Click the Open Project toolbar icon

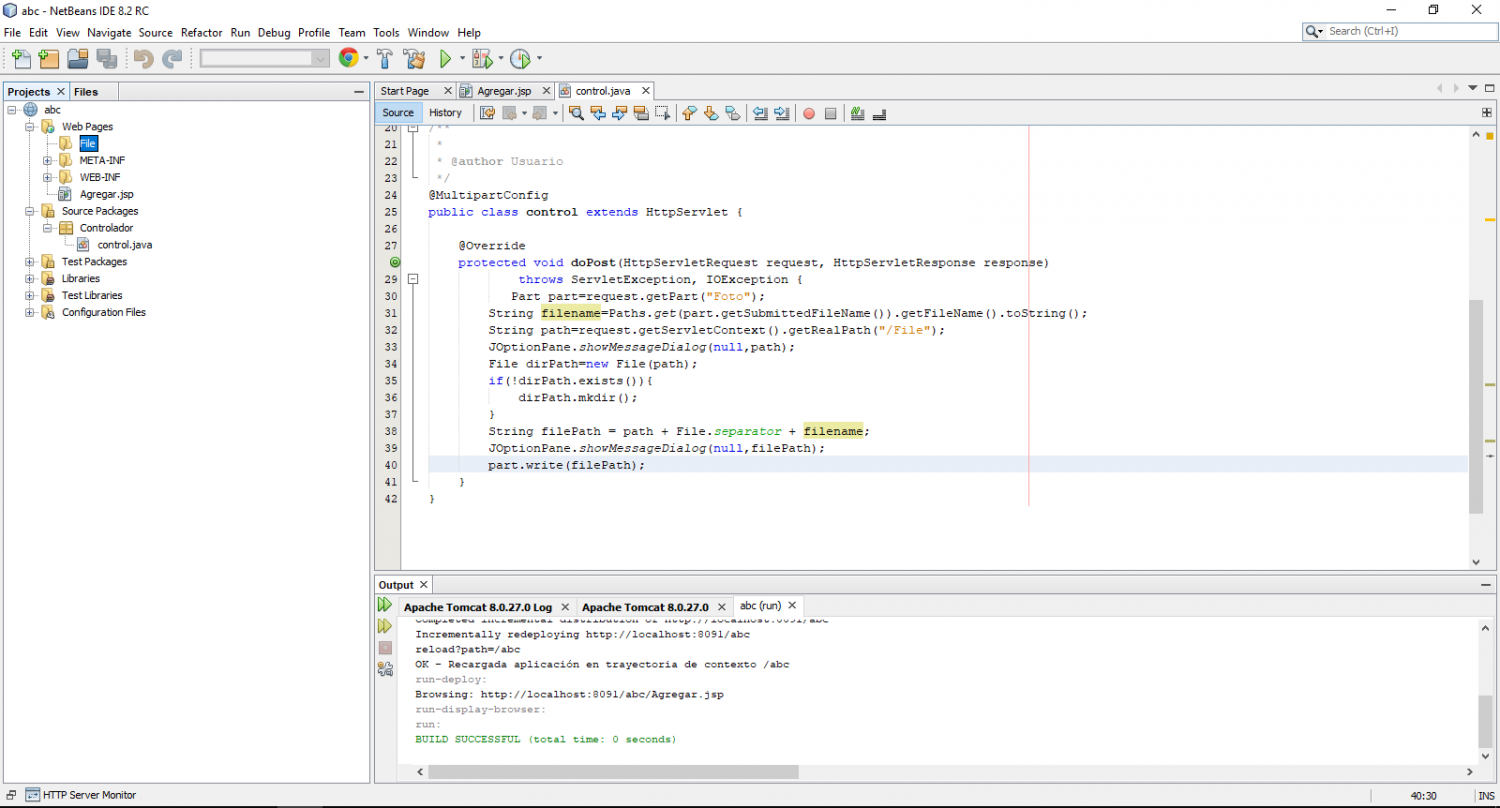pos(77,59)
